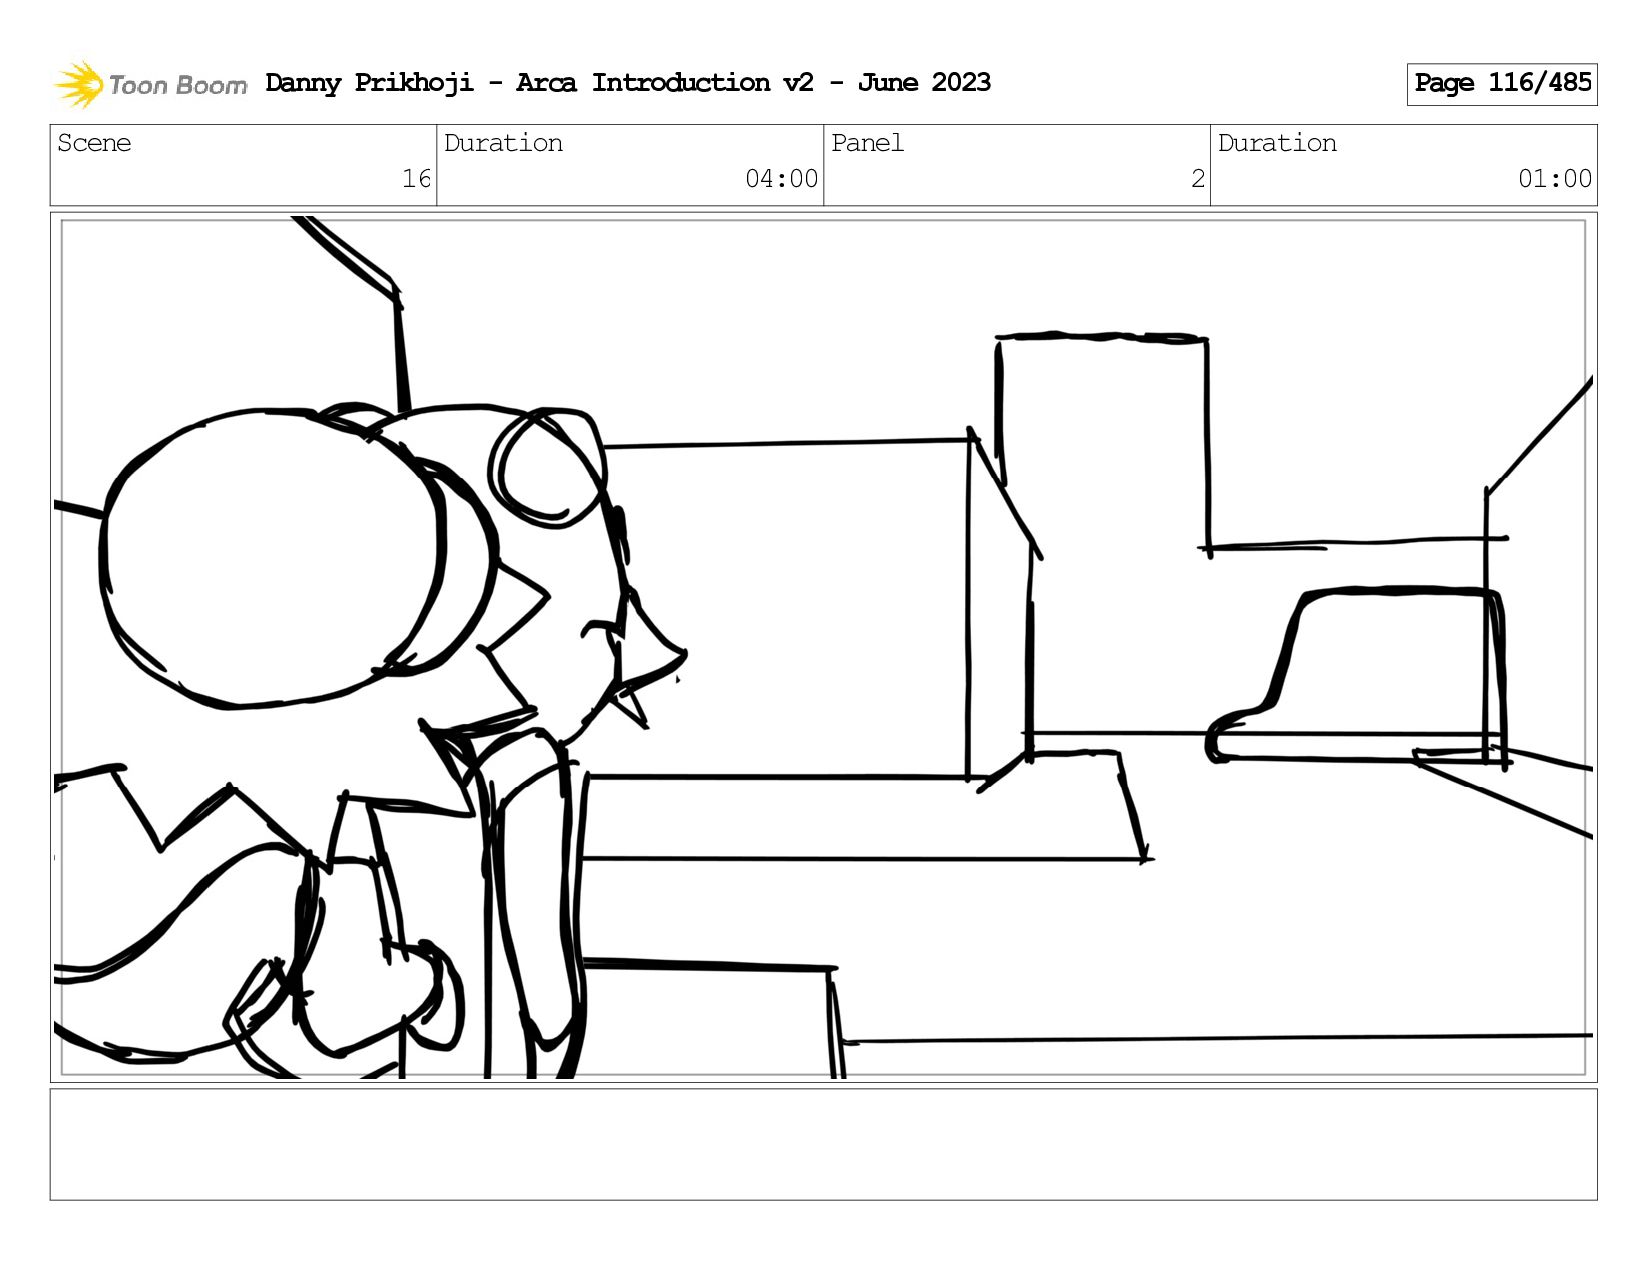This screenshot has height=1275, width=1650.
Task: Select scene duration value '04:00'
Action: pos(781,179)
